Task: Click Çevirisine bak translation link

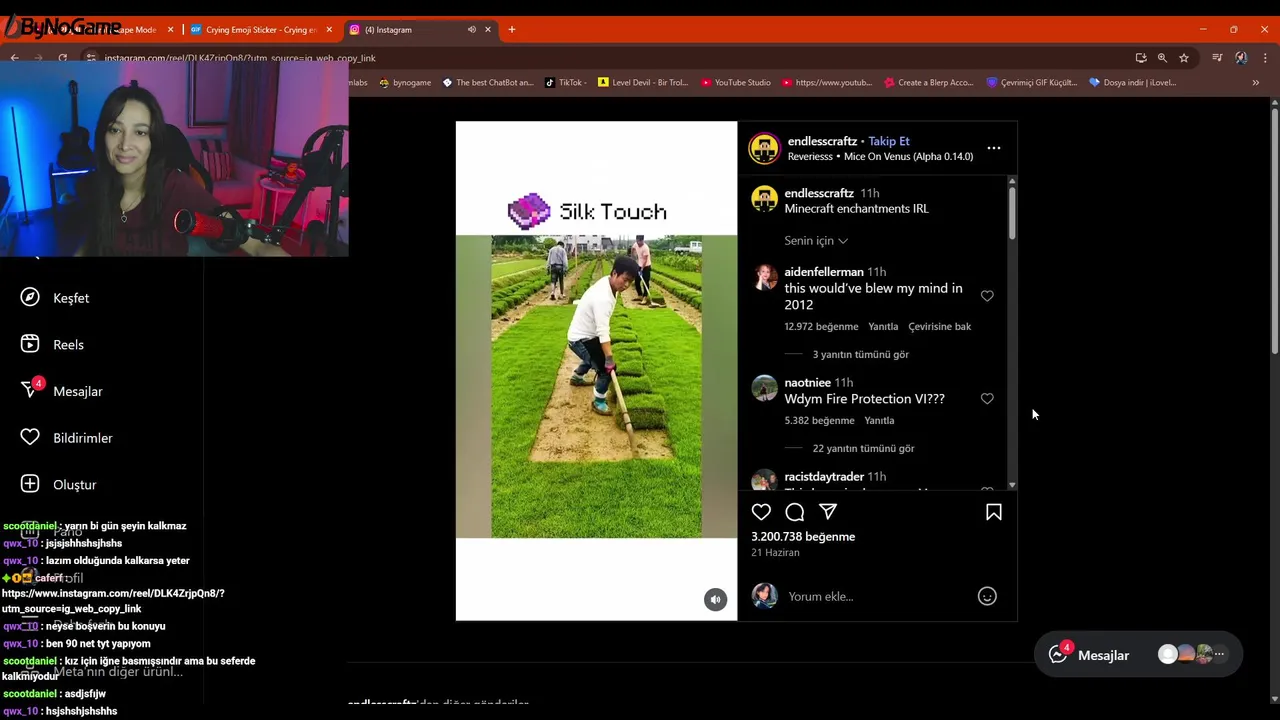Action: coord(939,326)
